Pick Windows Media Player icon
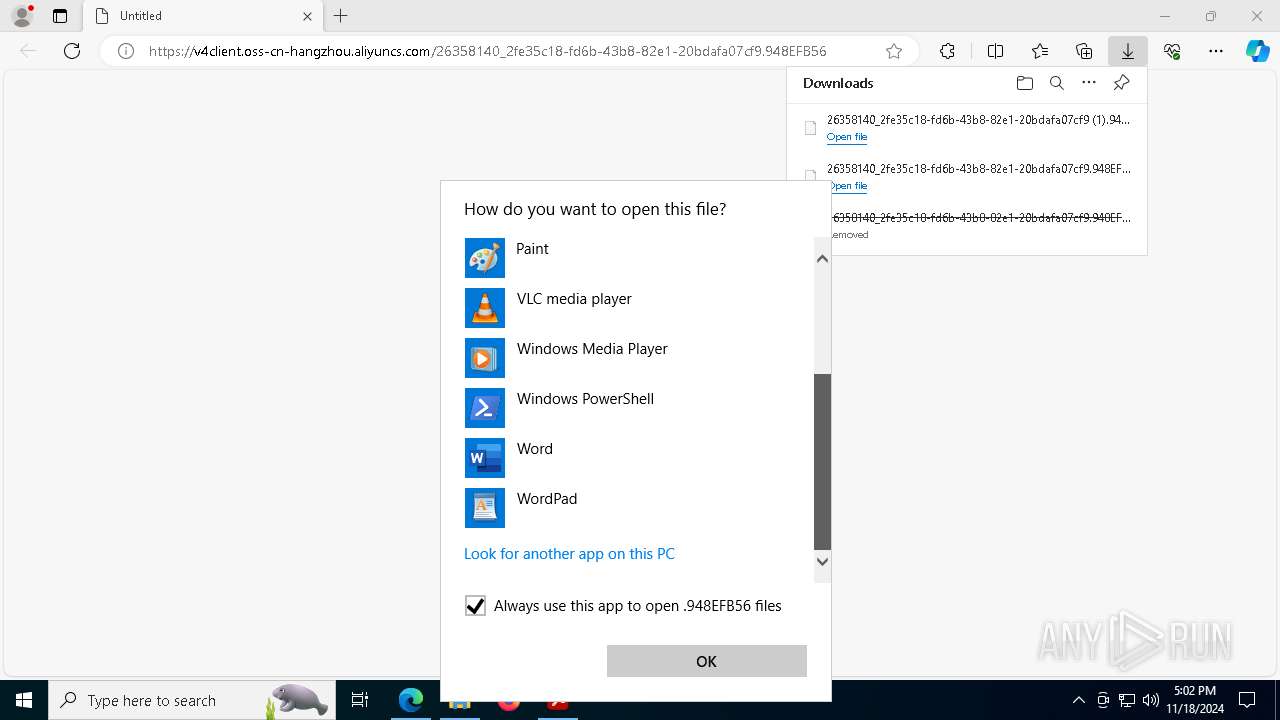1280x720 pixels. pyautogui.click(x=485, y=358)
